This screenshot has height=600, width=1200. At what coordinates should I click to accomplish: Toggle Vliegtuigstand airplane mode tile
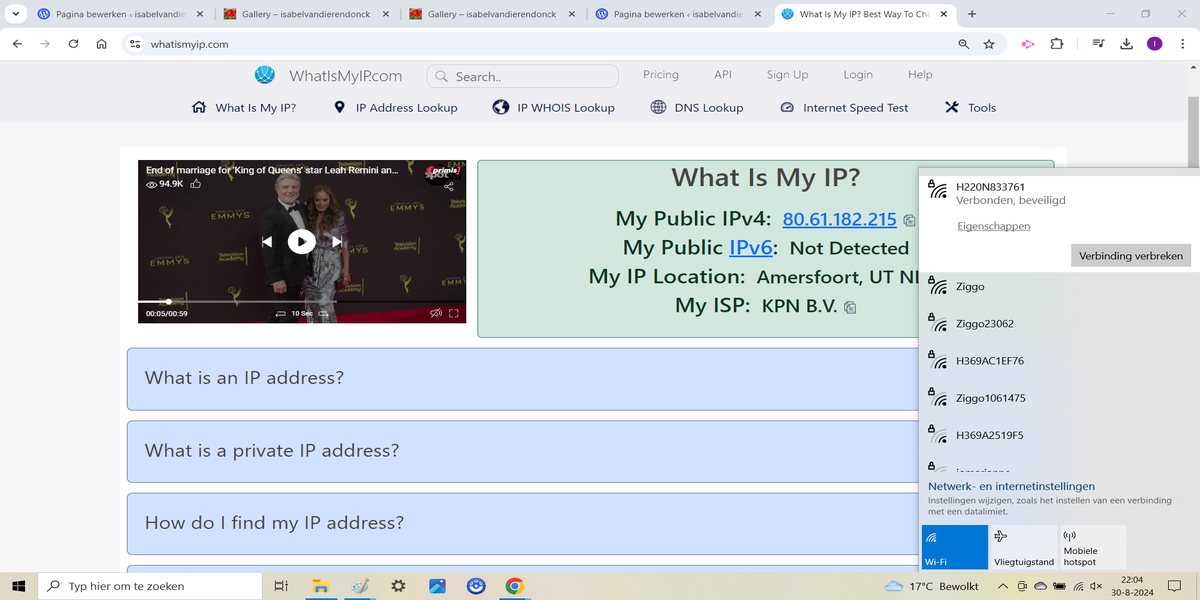pos(1024,547)
